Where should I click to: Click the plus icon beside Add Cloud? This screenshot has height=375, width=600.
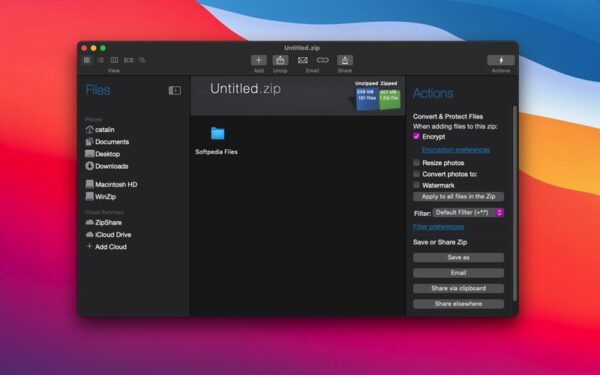pyautogui.click(x=90, y=246)
